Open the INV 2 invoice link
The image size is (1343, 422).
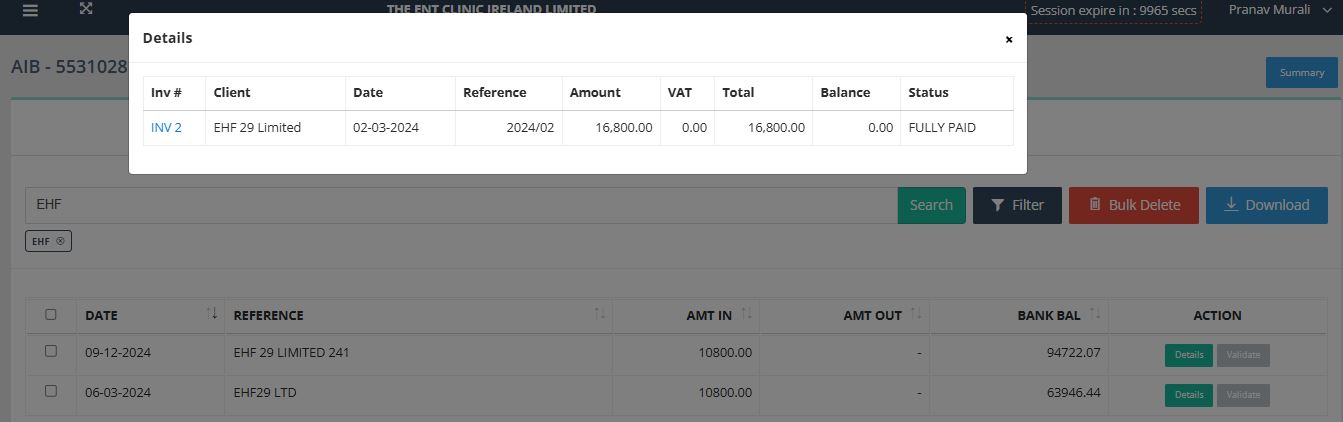pos(166,127)
